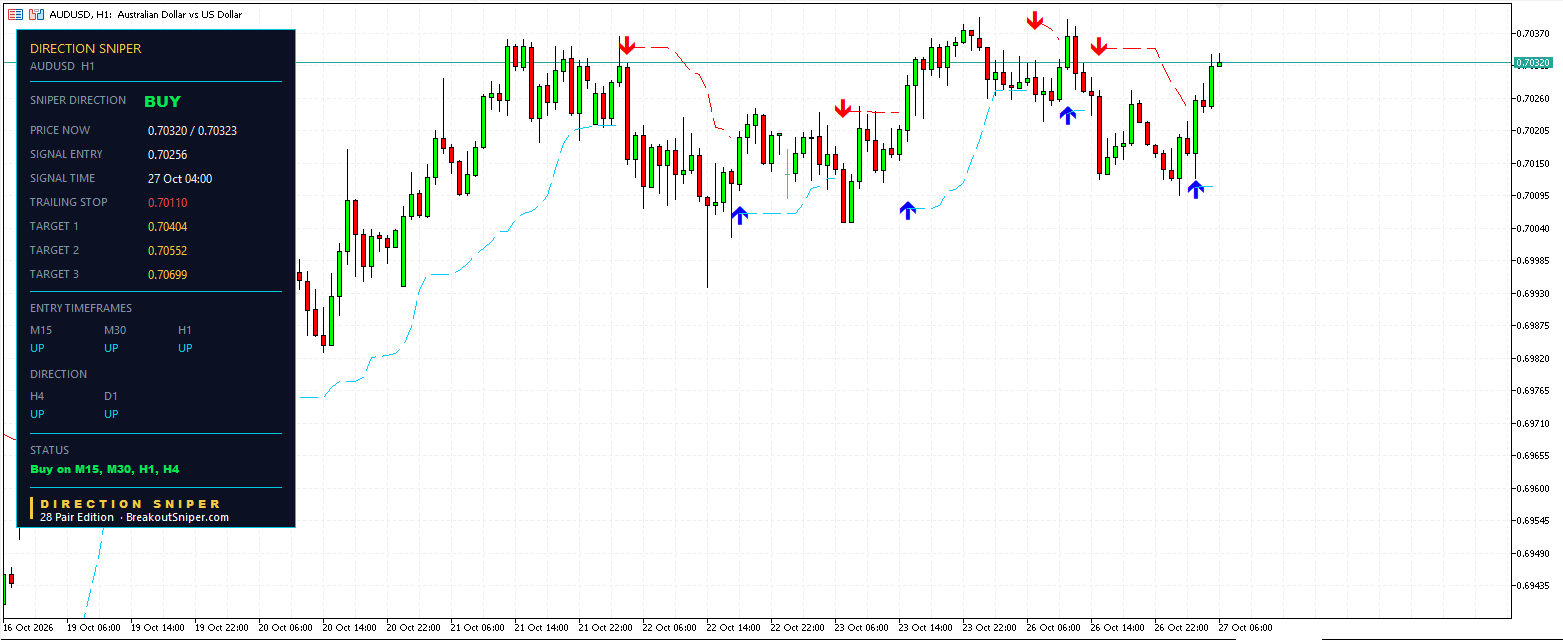
Task: Click the BreakoutSniper.com footer text
Action: point(178,517)
